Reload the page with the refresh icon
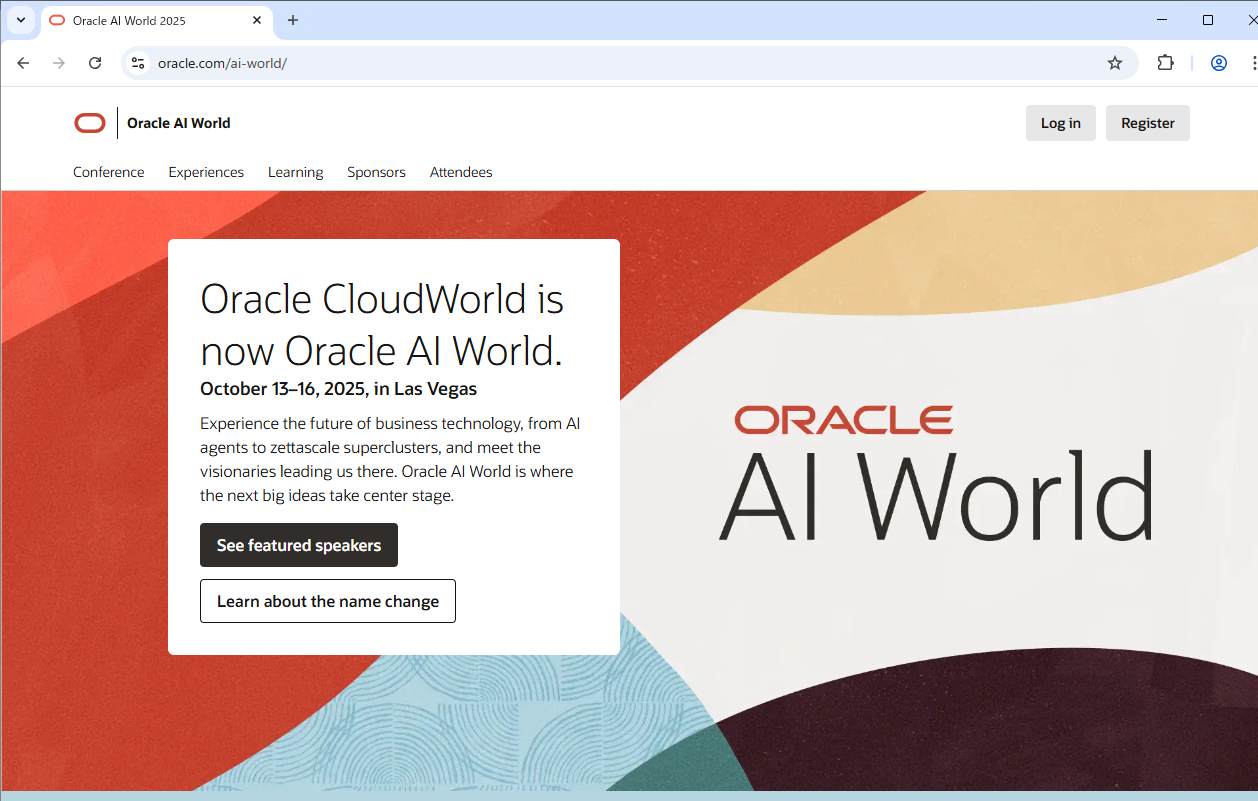1258x801 pixels. [95, 63]
